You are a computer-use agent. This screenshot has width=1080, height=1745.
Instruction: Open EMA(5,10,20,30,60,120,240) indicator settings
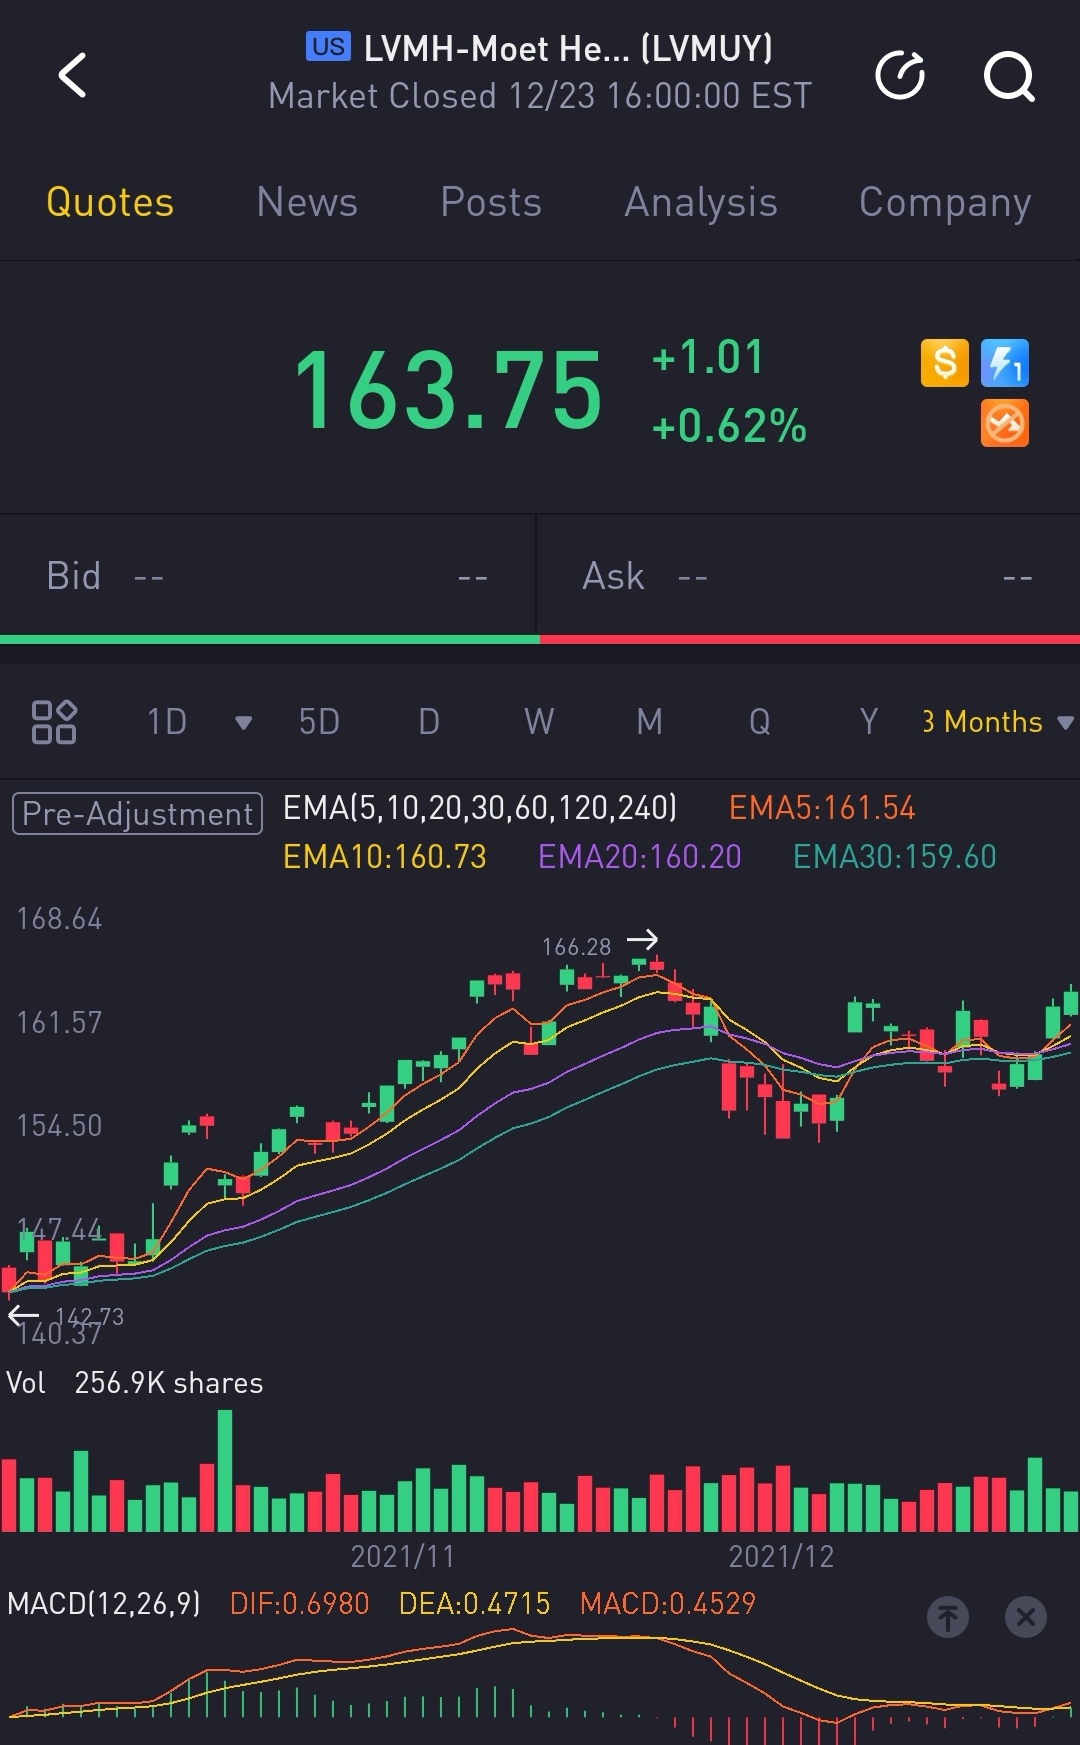click(x=480, y=807)
